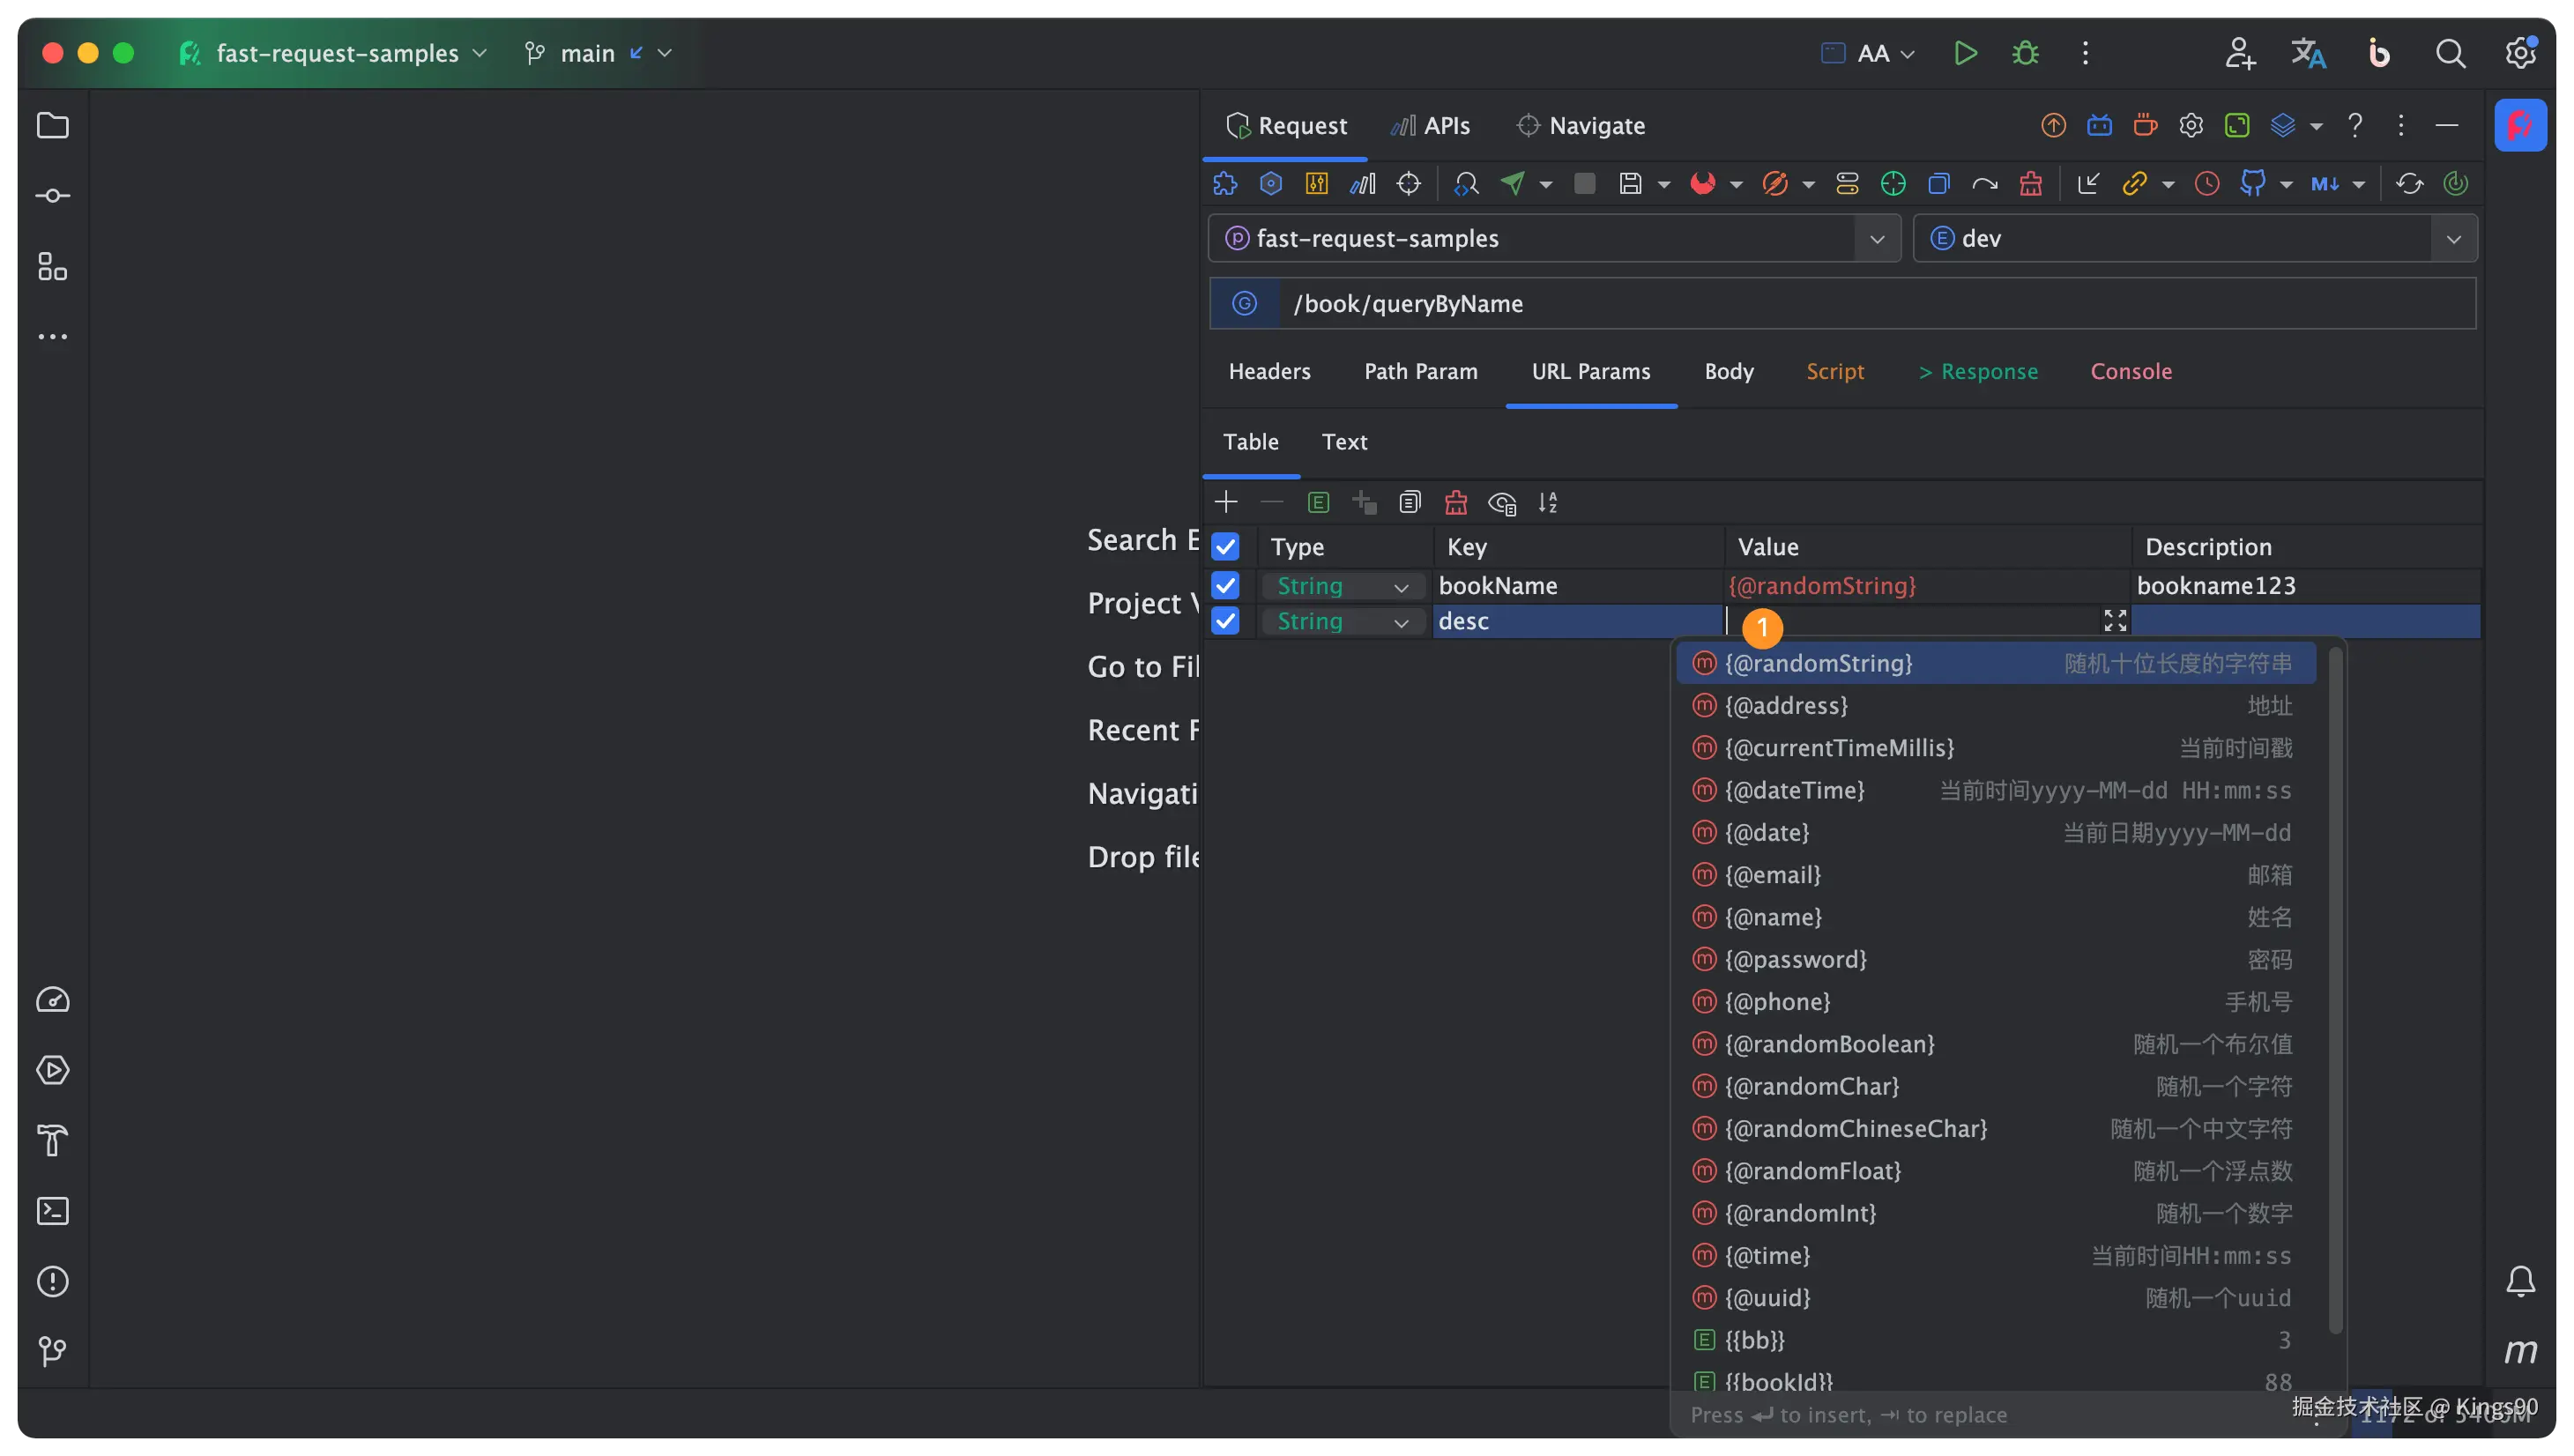Expand the value editor for desc

tap(2114, 621)
